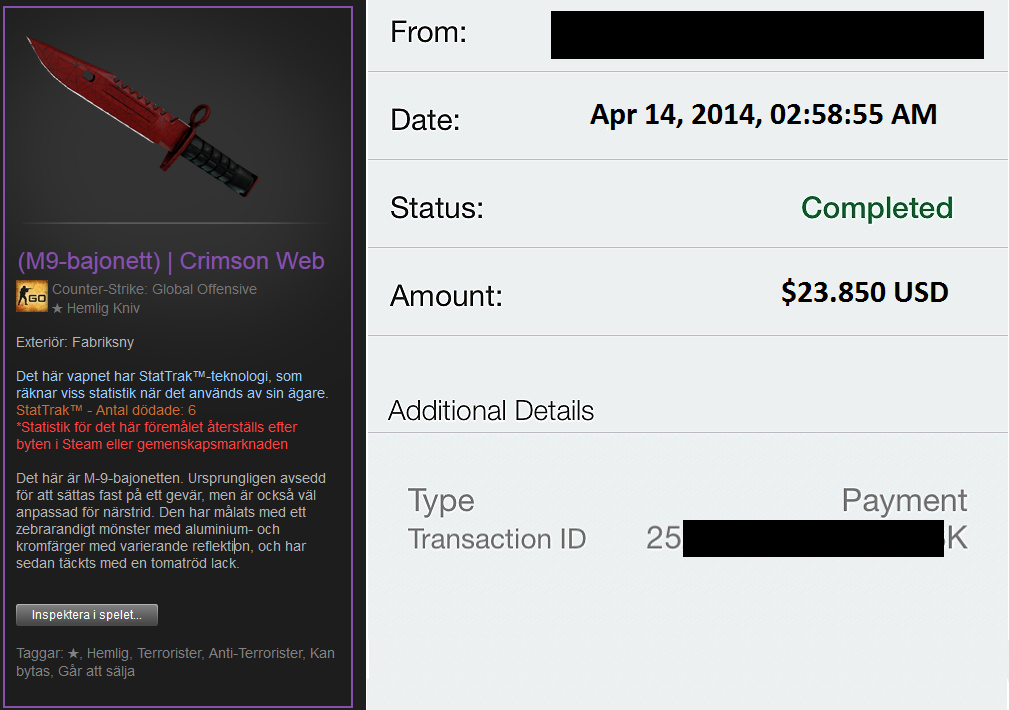Click the '(M9-bajonett) | Crimson Web' title
This screenshot has height=710, width=1009.
click(x=171, y=262)
